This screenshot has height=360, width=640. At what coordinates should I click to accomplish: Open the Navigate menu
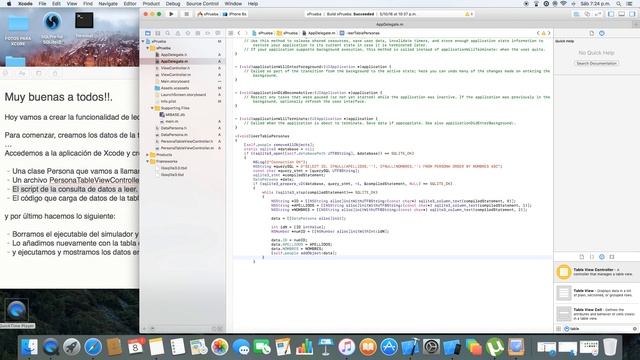point(108,4)
